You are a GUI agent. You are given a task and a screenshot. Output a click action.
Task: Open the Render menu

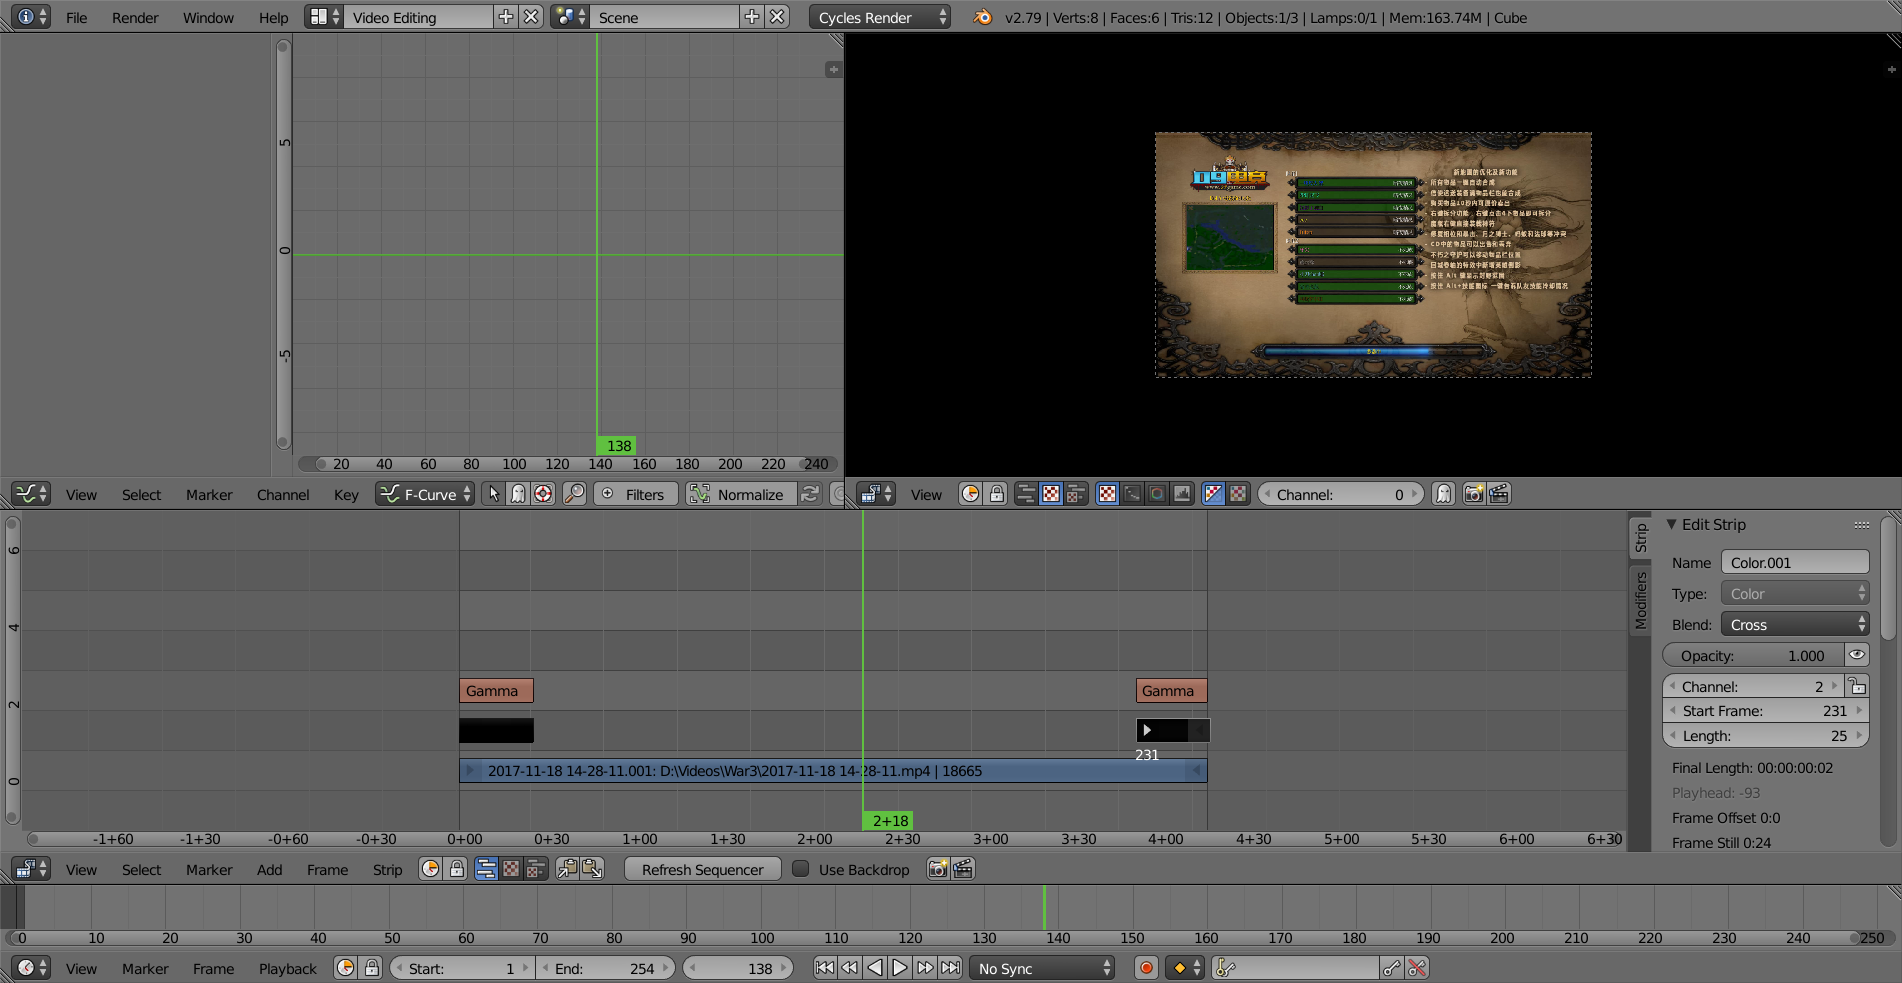pyautogui.click(x=135, y=17)
